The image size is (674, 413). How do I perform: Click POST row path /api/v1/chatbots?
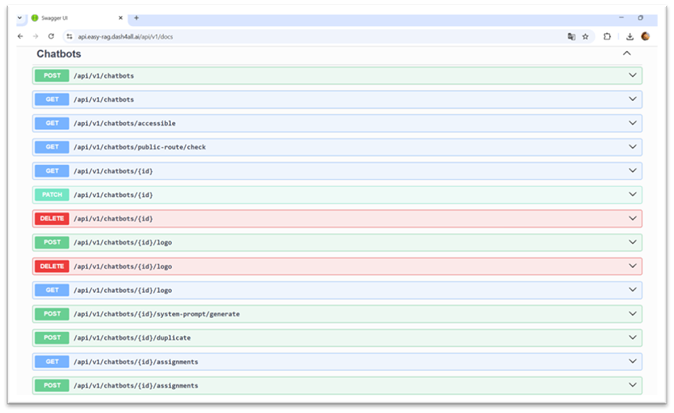point(104,76)
